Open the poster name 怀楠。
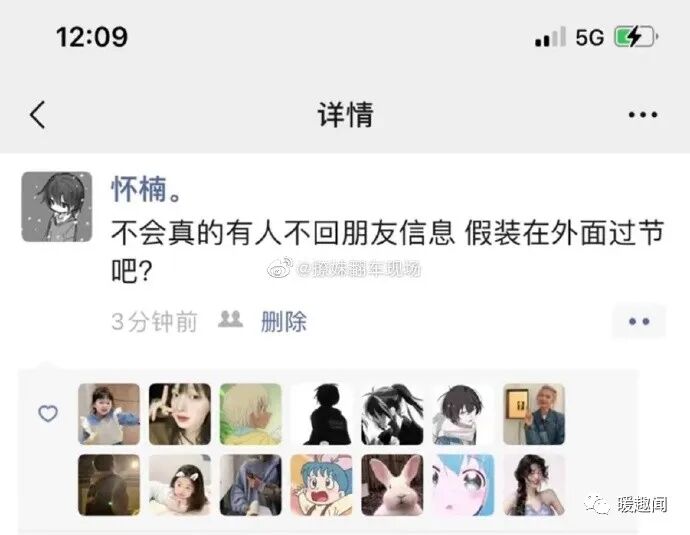 coord(146,189)
